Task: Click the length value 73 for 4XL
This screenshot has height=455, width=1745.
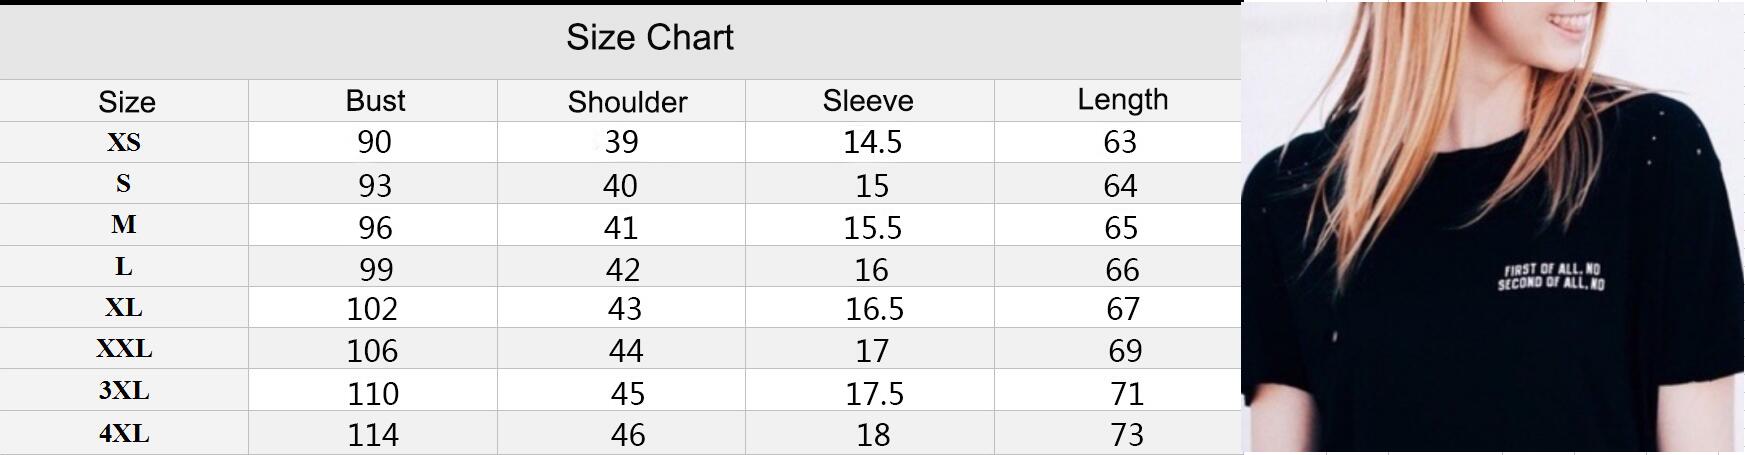Action: [1126, 435]
